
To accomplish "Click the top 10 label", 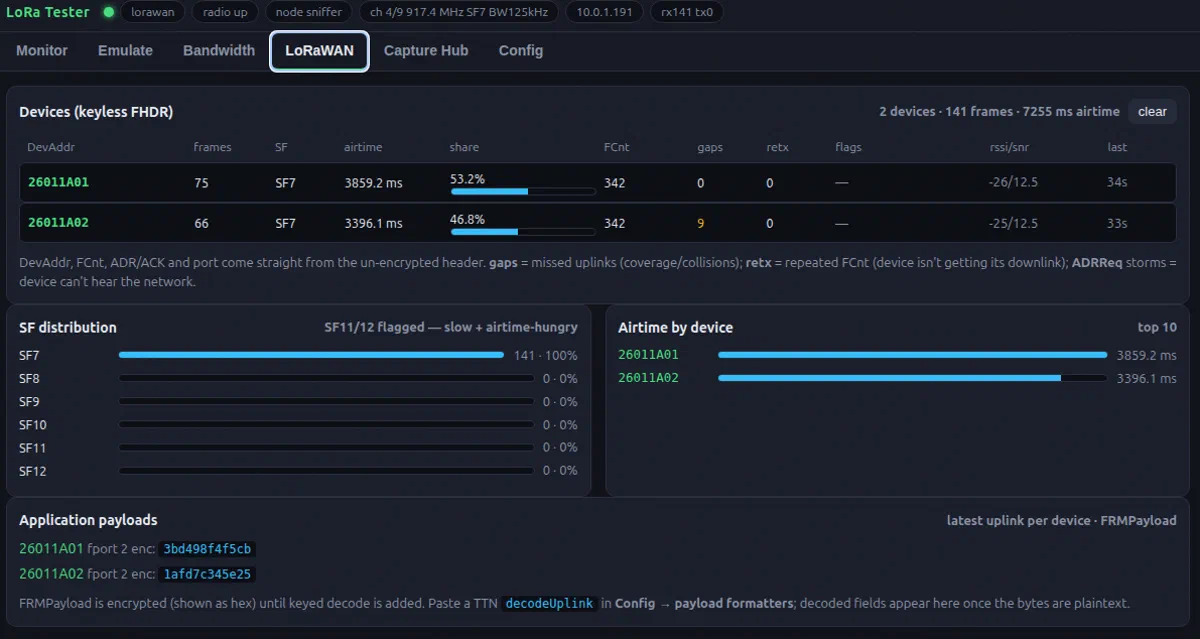I will click(x=1157, y=327).
